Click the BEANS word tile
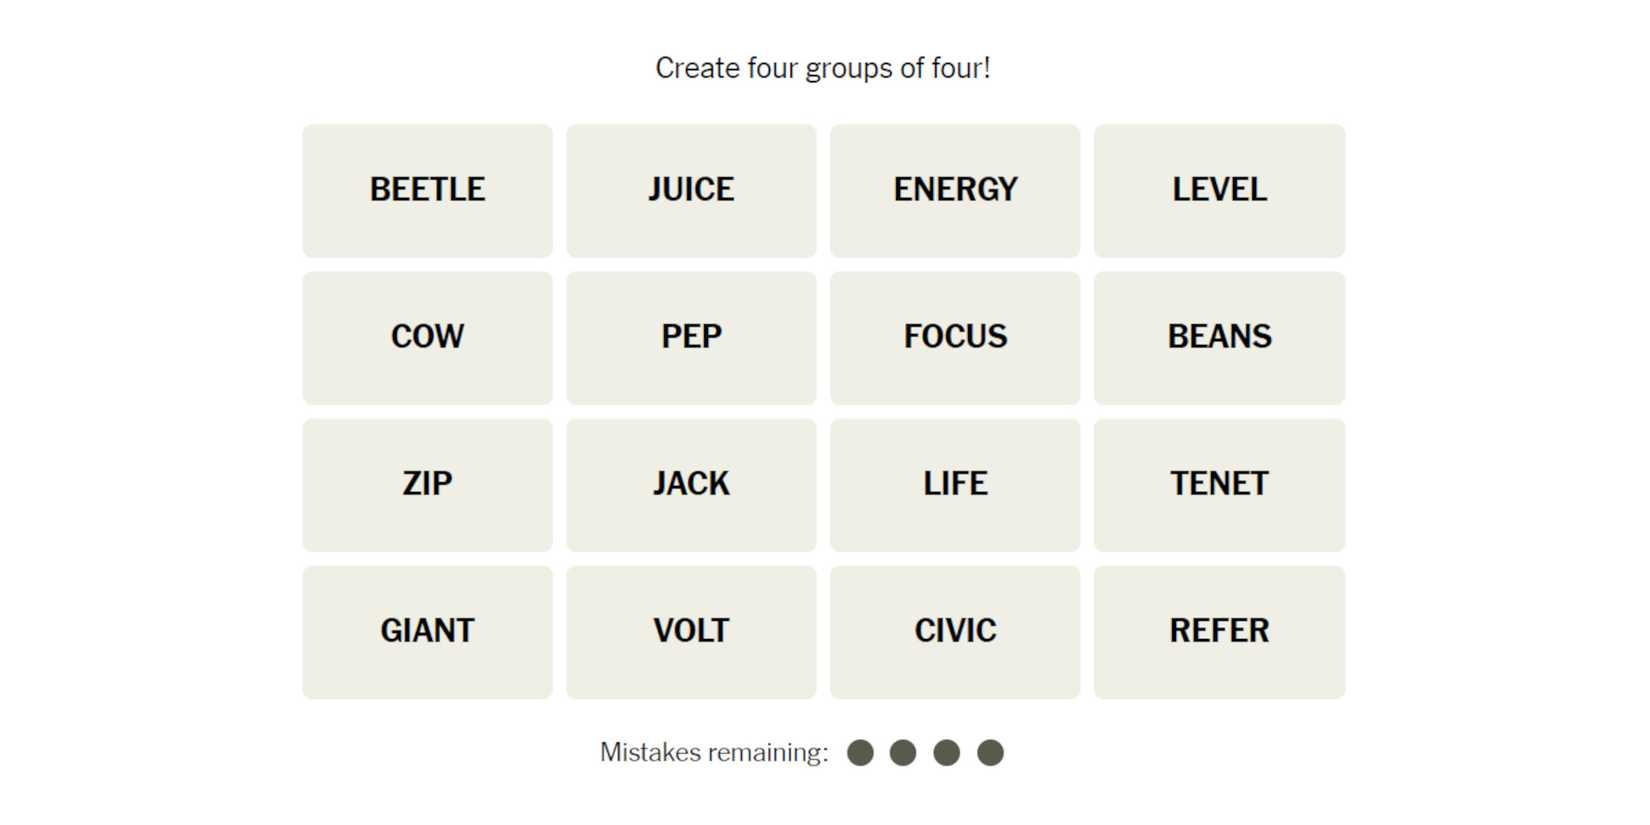The image size is (1650, 825). point(1219,337)
